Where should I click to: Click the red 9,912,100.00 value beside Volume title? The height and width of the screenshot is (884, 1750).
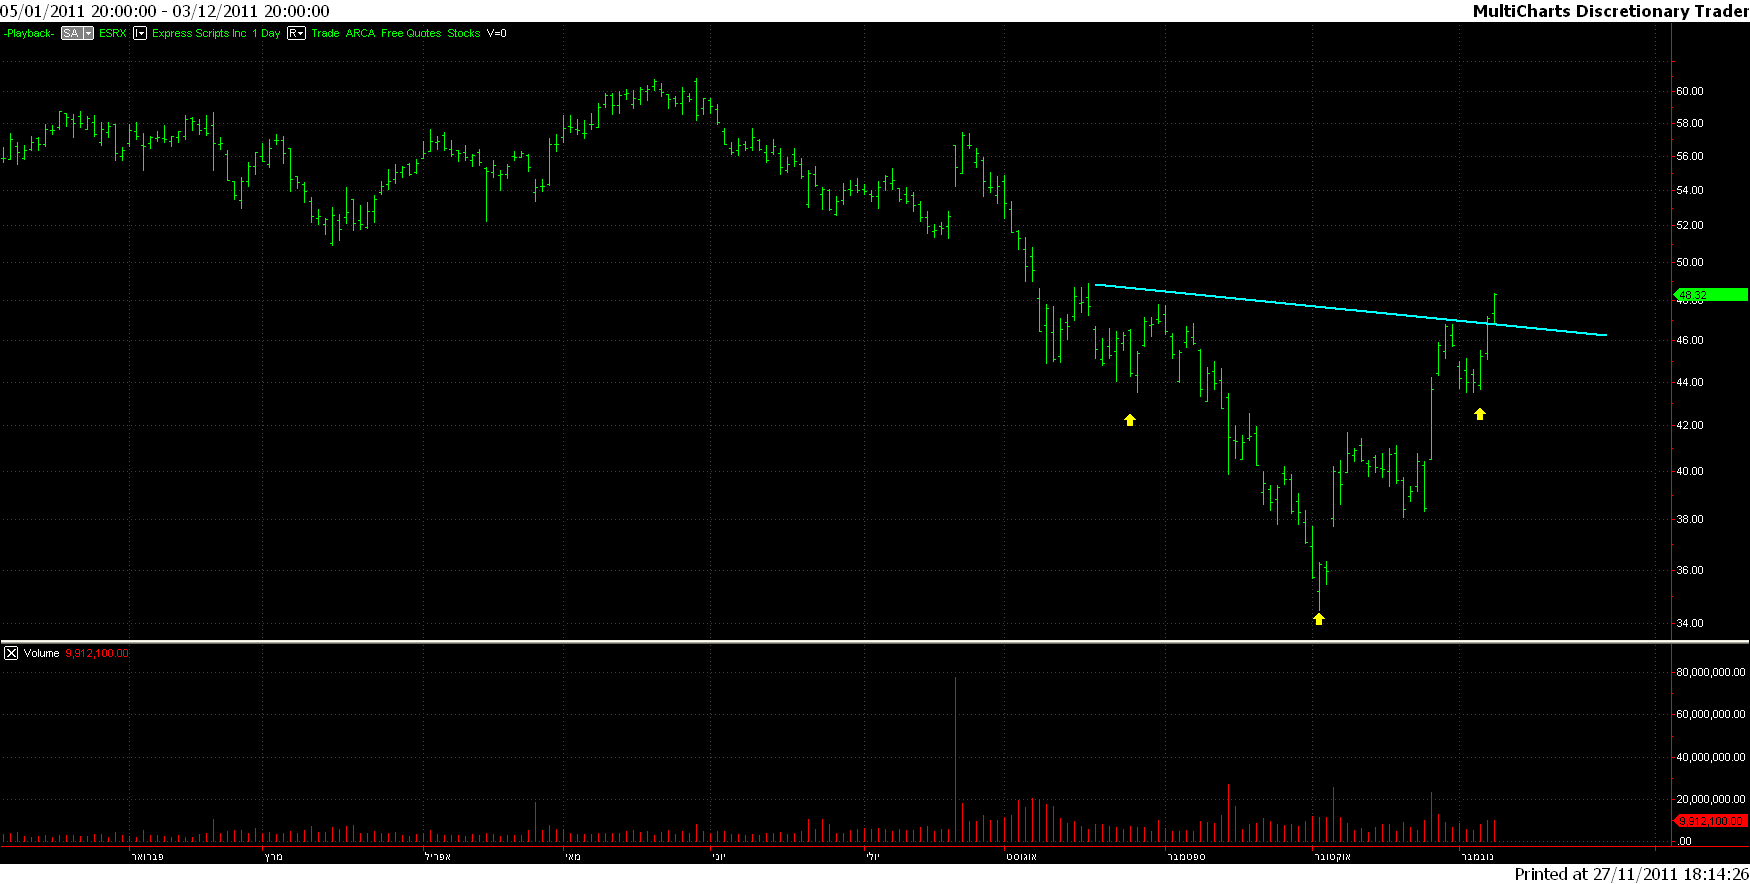click(x=97, y=653)
